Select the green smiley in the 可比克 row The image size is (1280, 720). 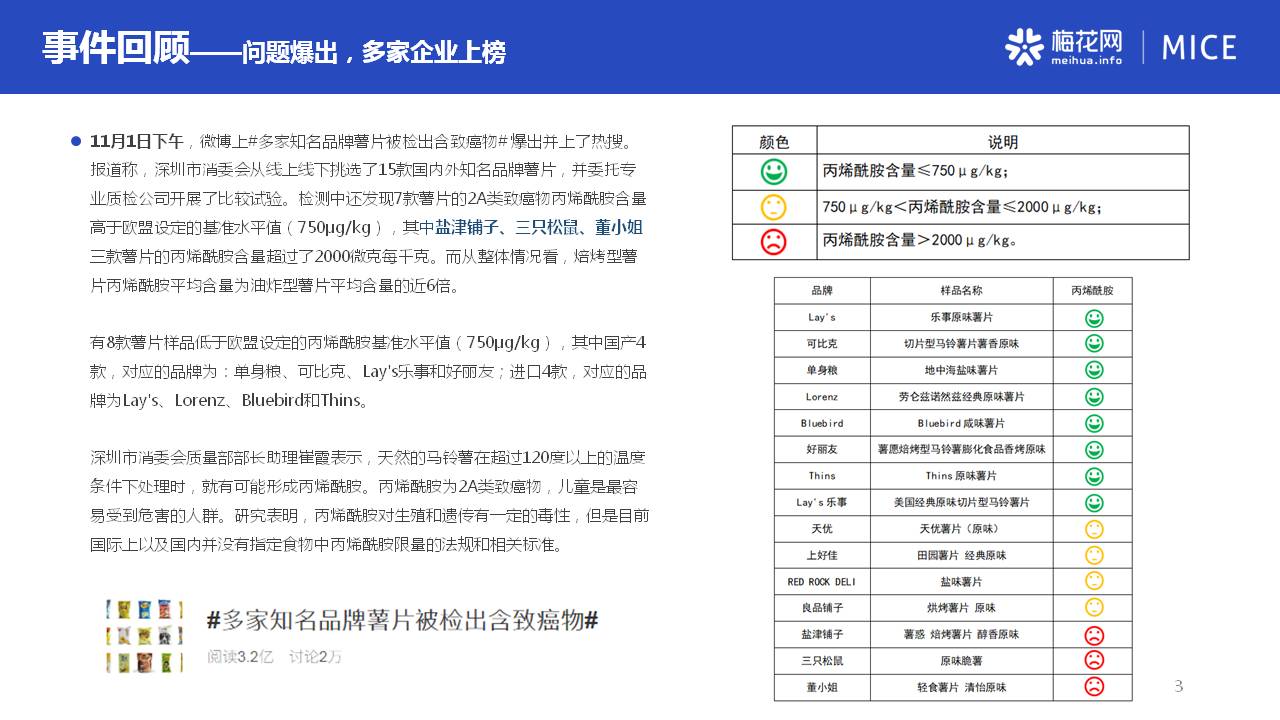(x=1094, y=344)
